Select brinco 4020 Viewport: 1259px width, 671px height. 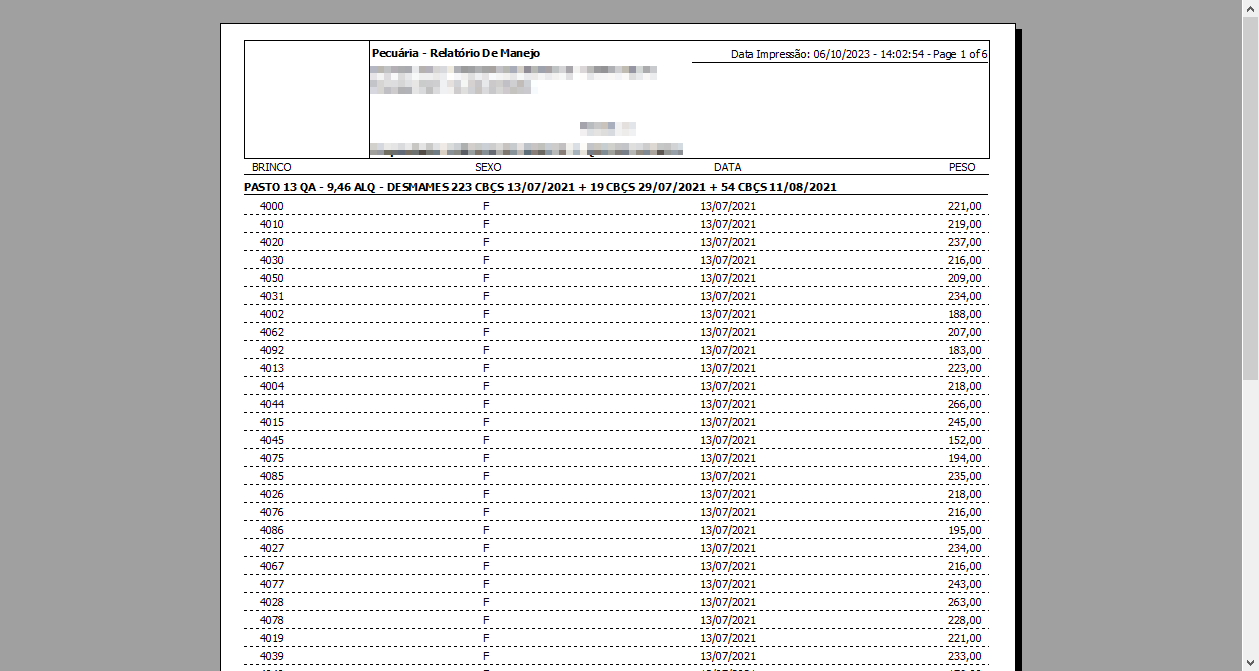[x=272, y=242]
